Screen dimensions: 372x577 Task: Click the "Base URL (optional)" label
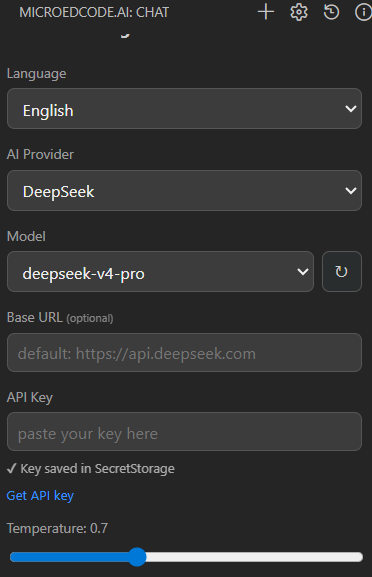click(x=60, y=318)
